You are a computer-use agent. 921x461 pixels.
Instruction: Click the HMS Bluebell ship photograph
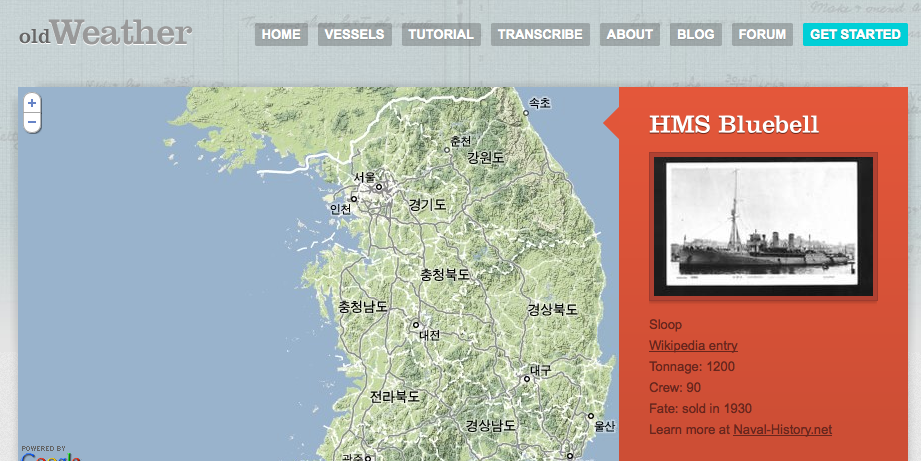[x=763, y=226]
